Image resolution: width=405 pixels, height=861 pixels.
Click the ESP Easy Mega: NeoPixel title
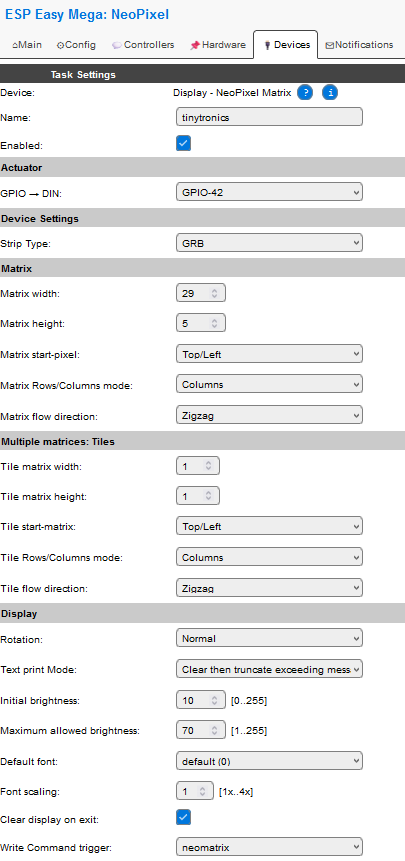click(x=87, y=14)
